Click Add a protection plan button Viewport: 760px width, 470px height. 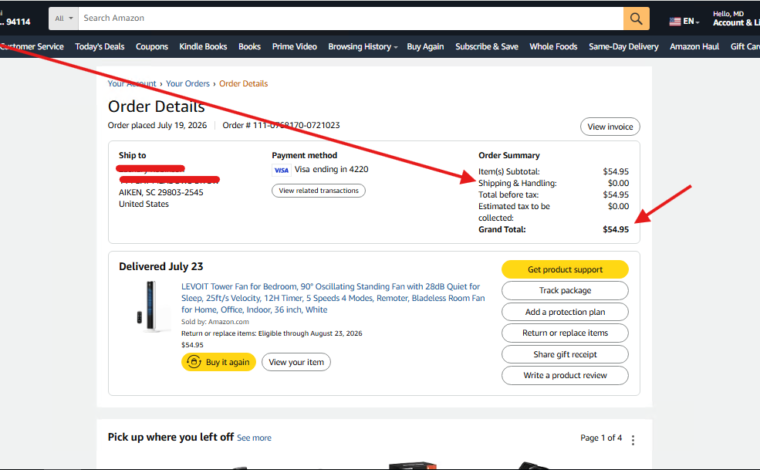[x=565, y=312]
